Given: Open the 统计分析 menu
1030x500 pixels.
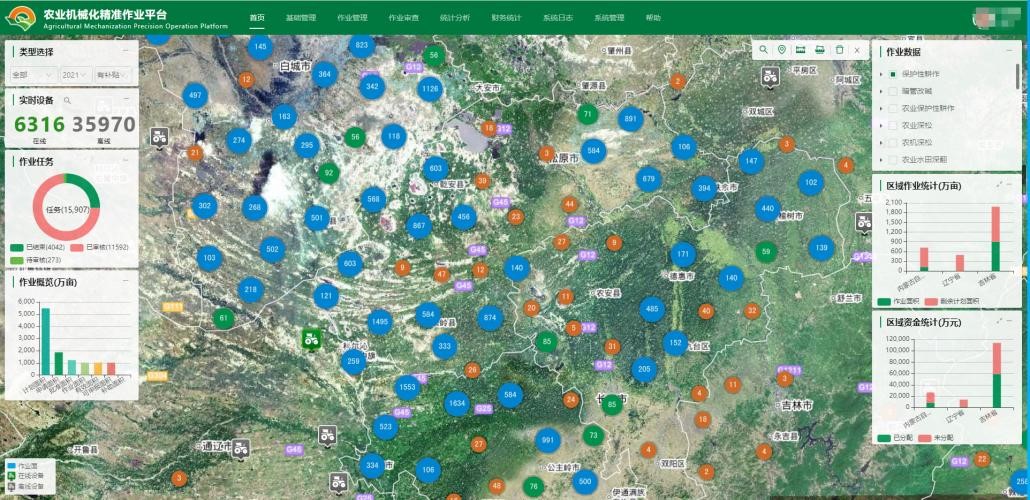Looking at the screenshot, I should click(x=455, y=18).
